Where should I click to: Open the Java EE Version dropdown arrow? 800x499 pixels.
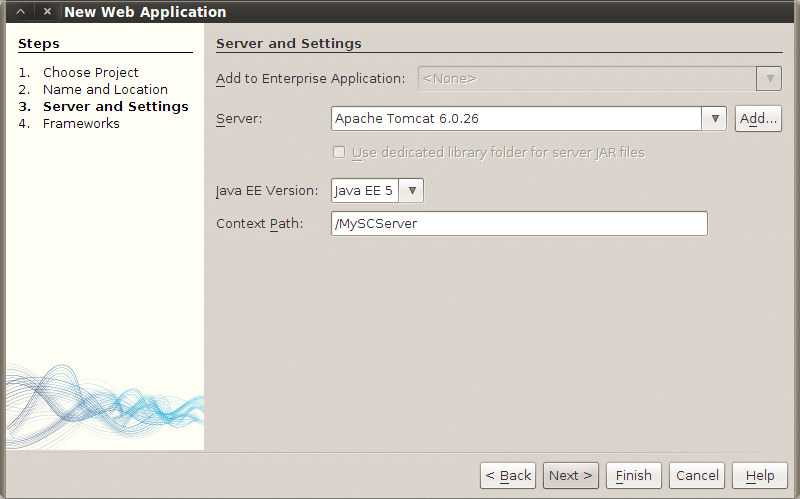pos(411,190)
